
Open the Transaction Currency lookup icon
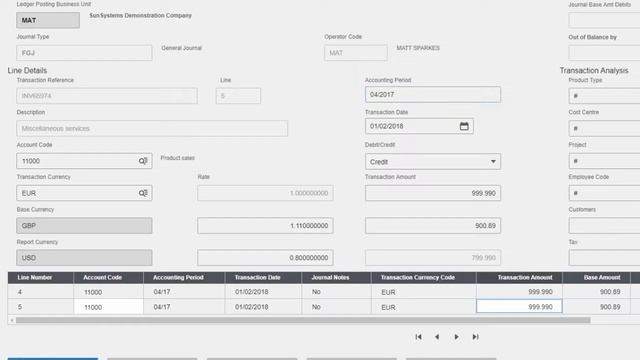(x=143, y=193)
